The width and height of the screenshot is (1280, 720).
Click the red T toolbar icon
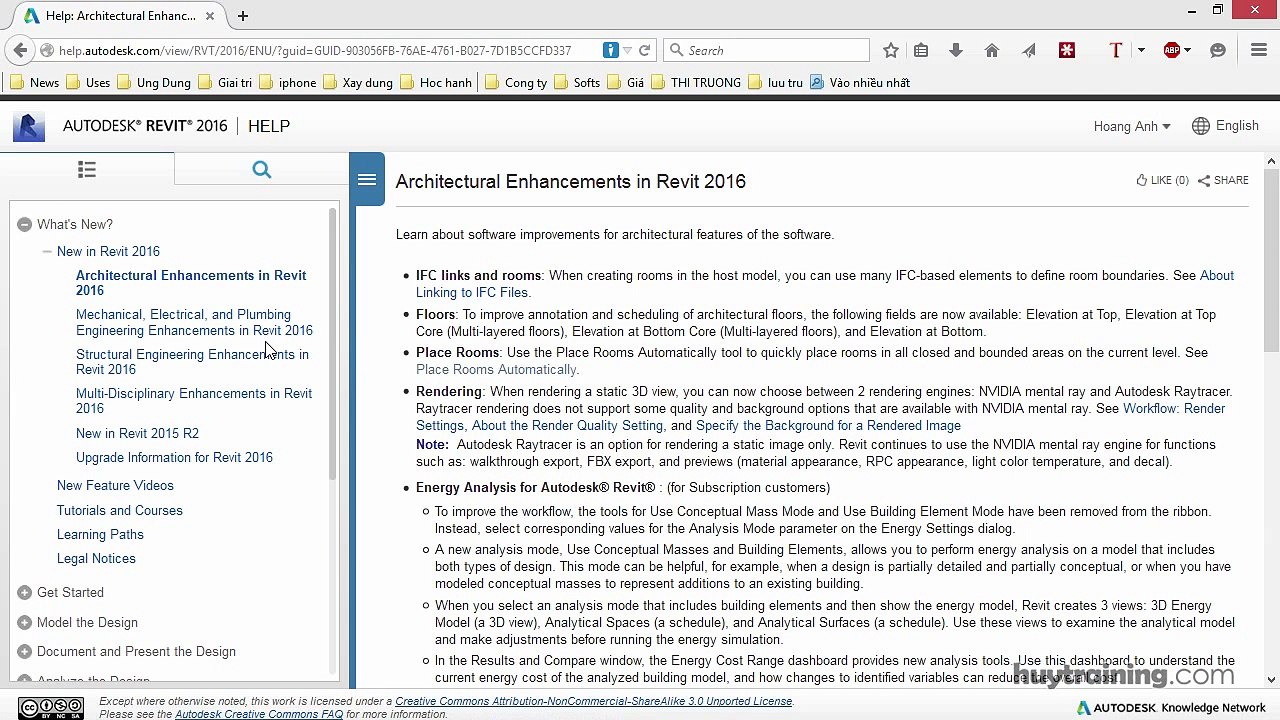[x=1116, y=50]
